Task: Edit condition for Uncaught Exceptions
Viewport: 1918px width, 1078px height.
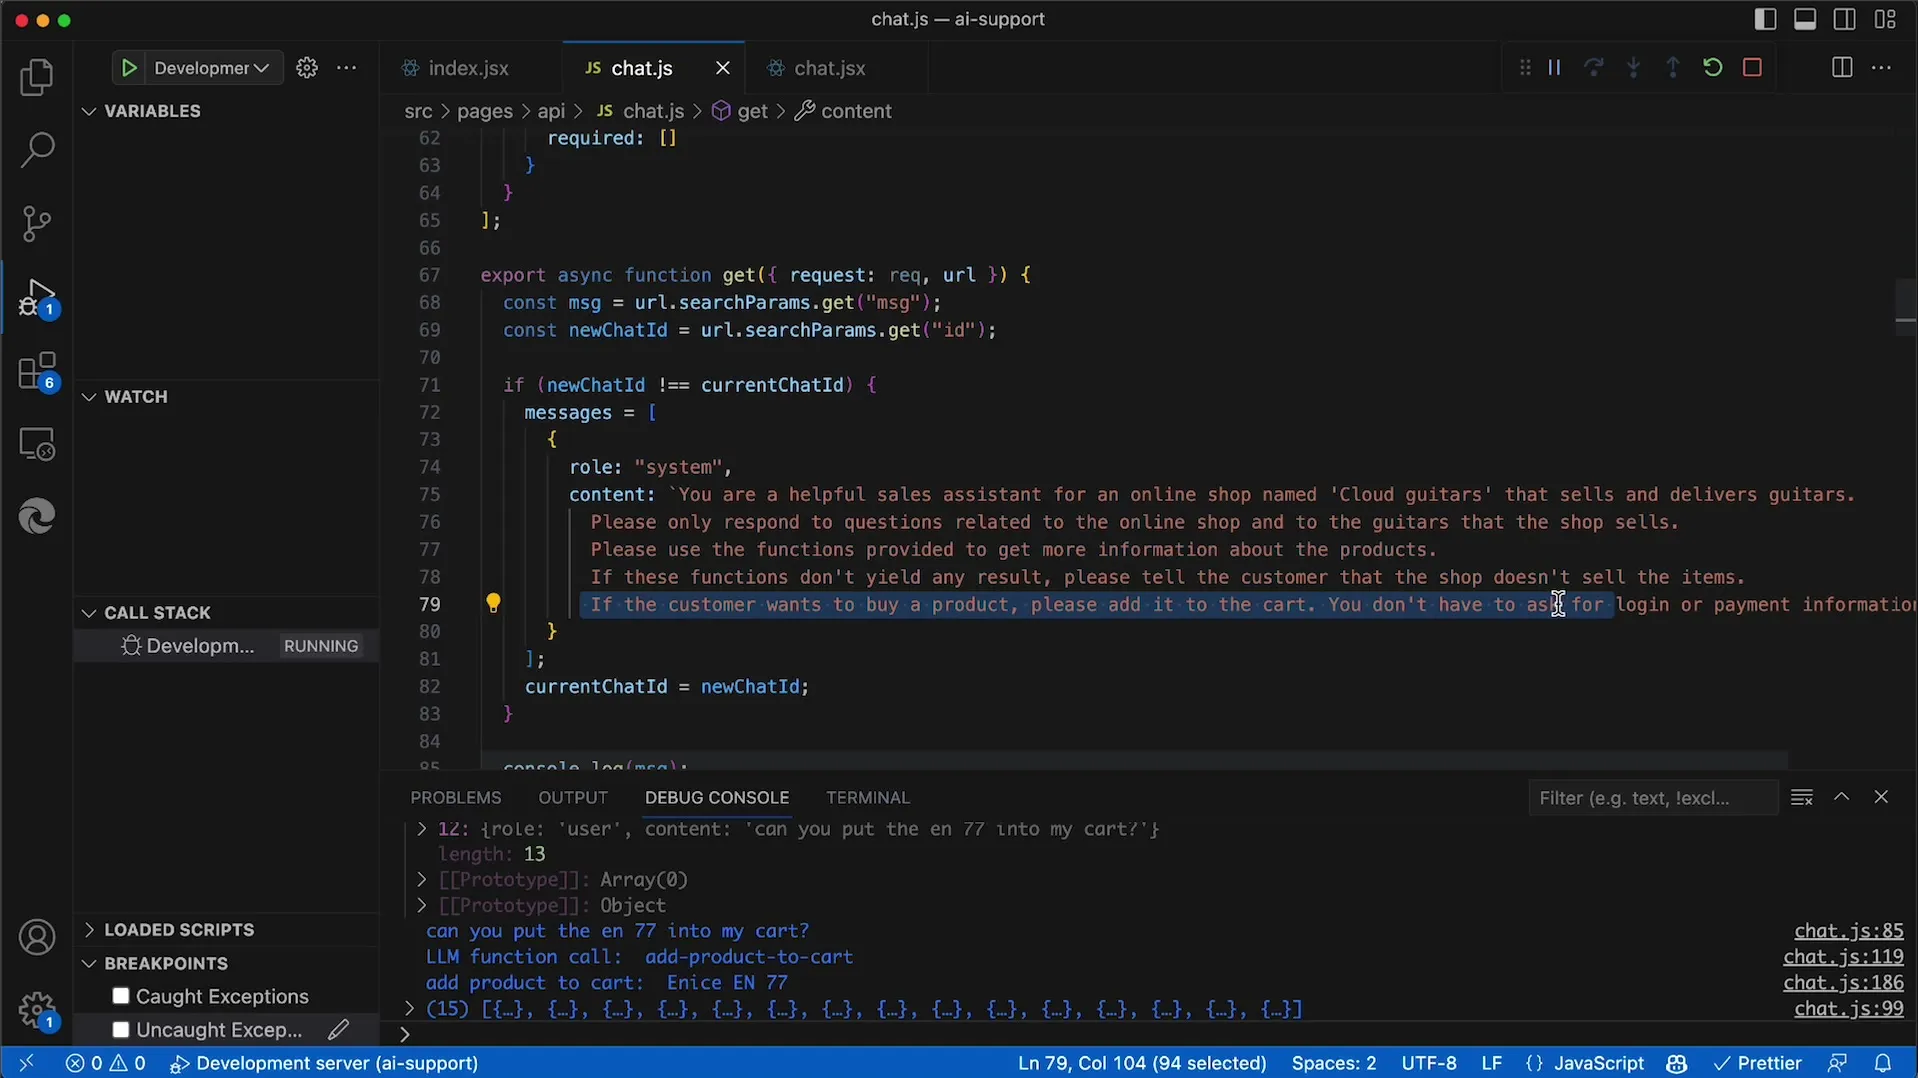Action: point(339,1029)
